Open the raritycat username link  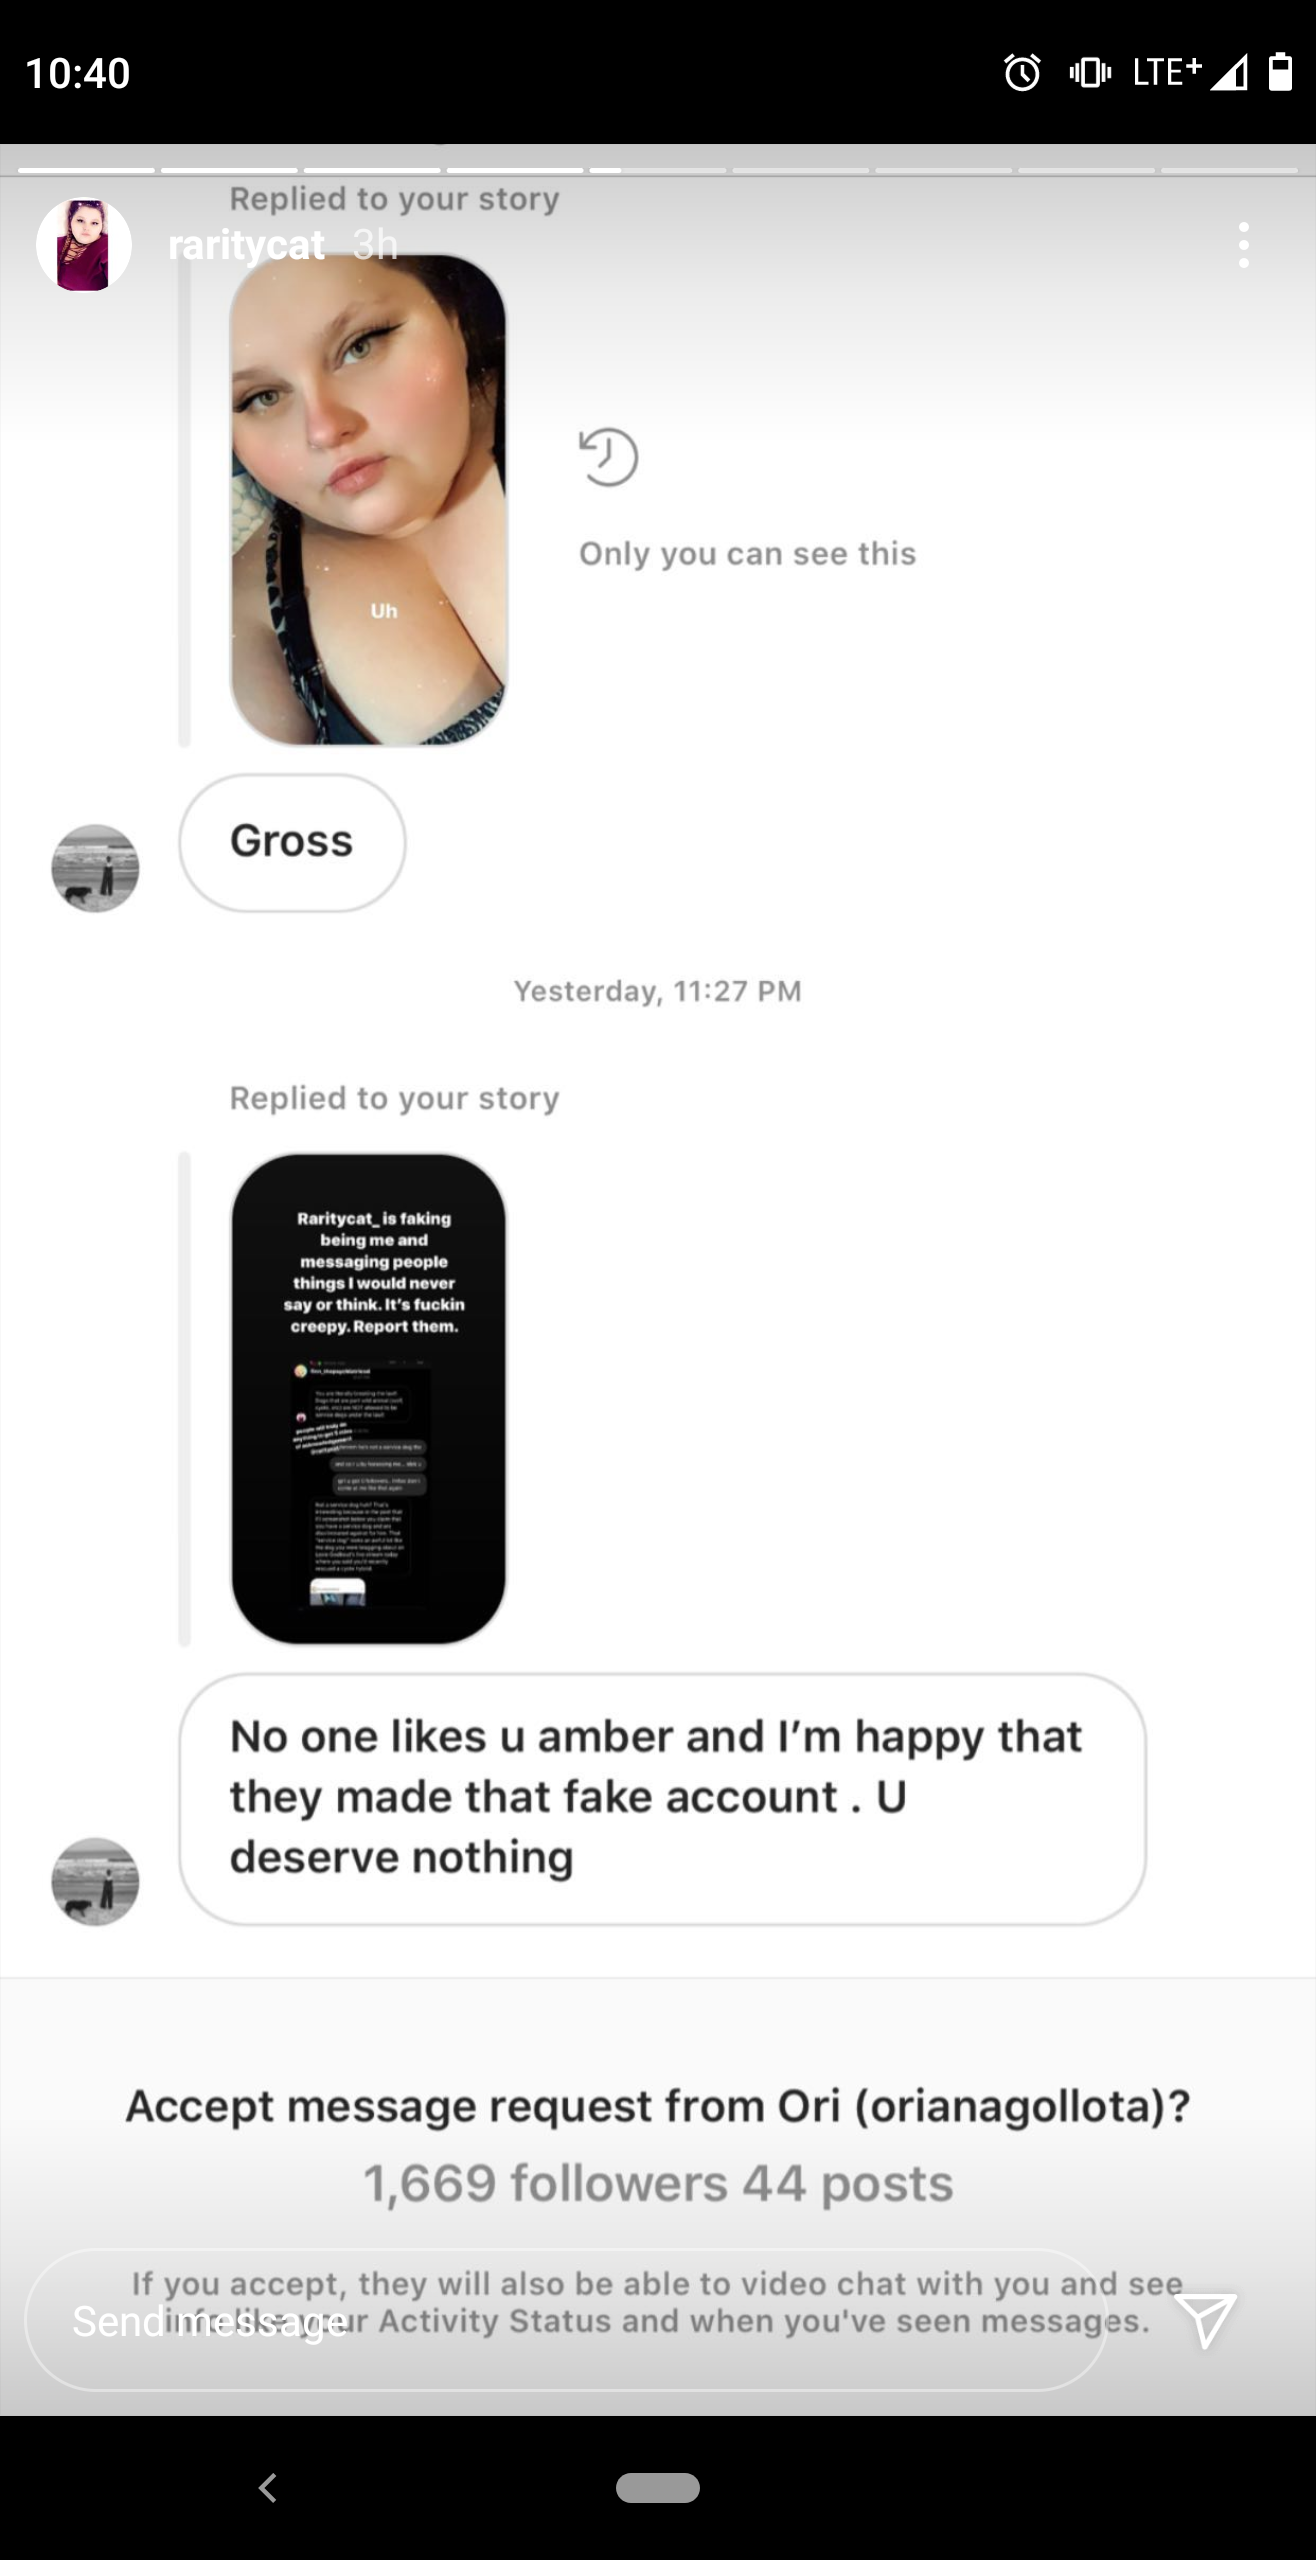[246, 245]
